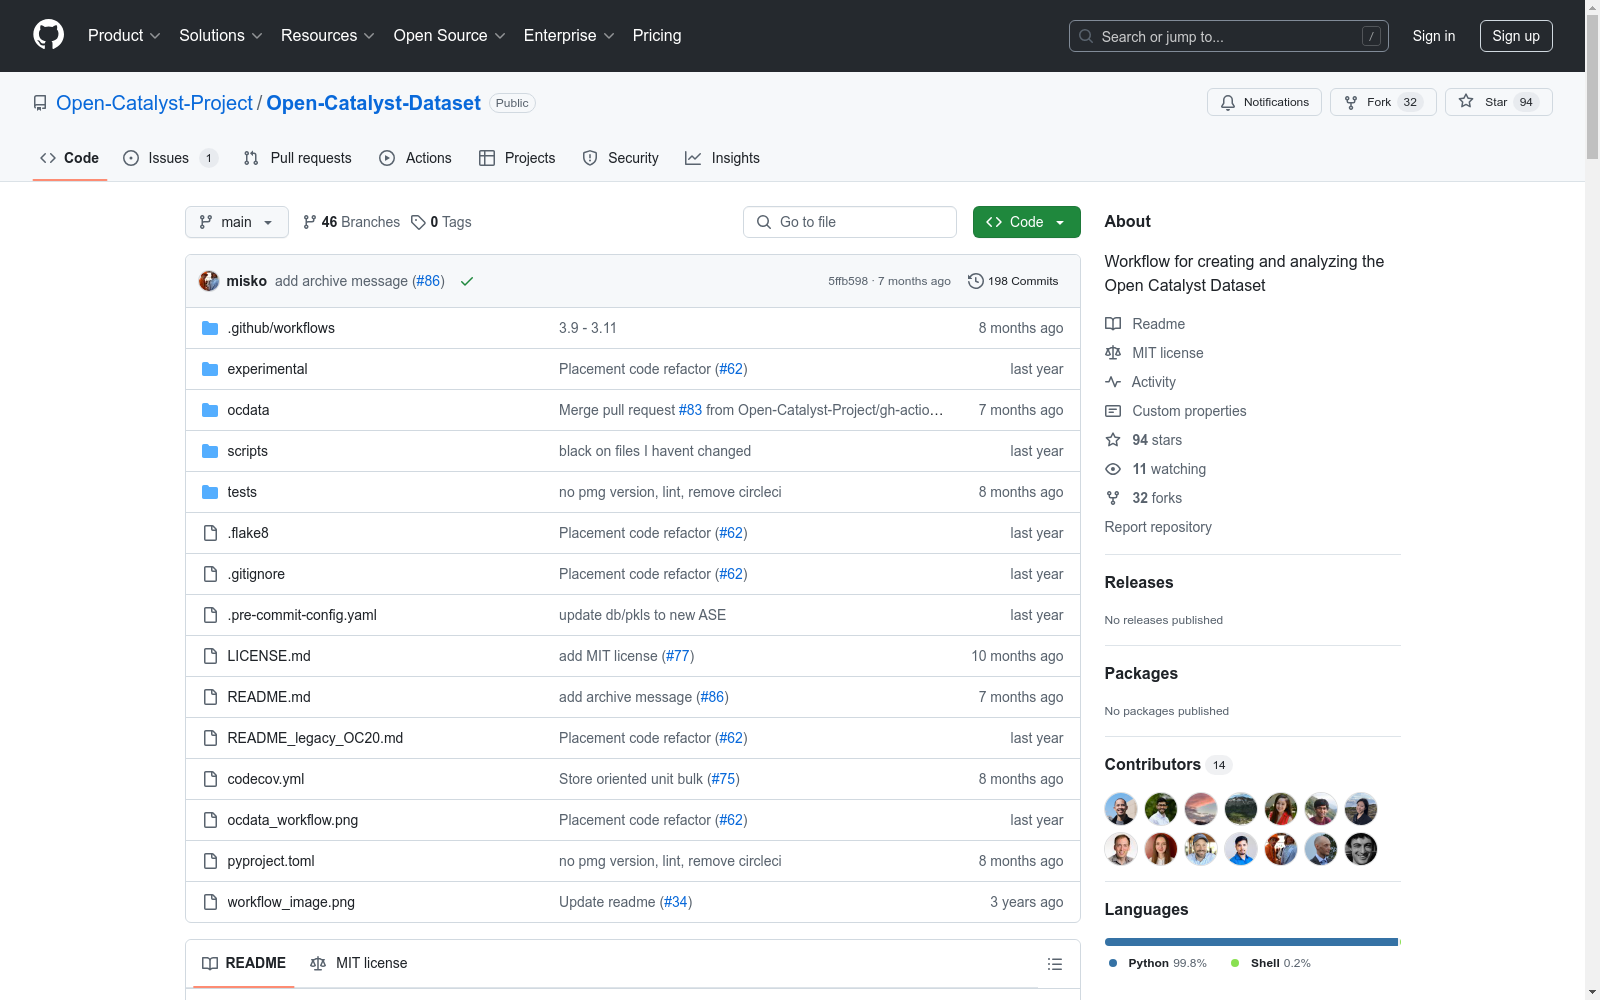Click the Python language bar segment
Image resolution: width=1600 pixels, height=1000 pixels.
point(1251,942)
